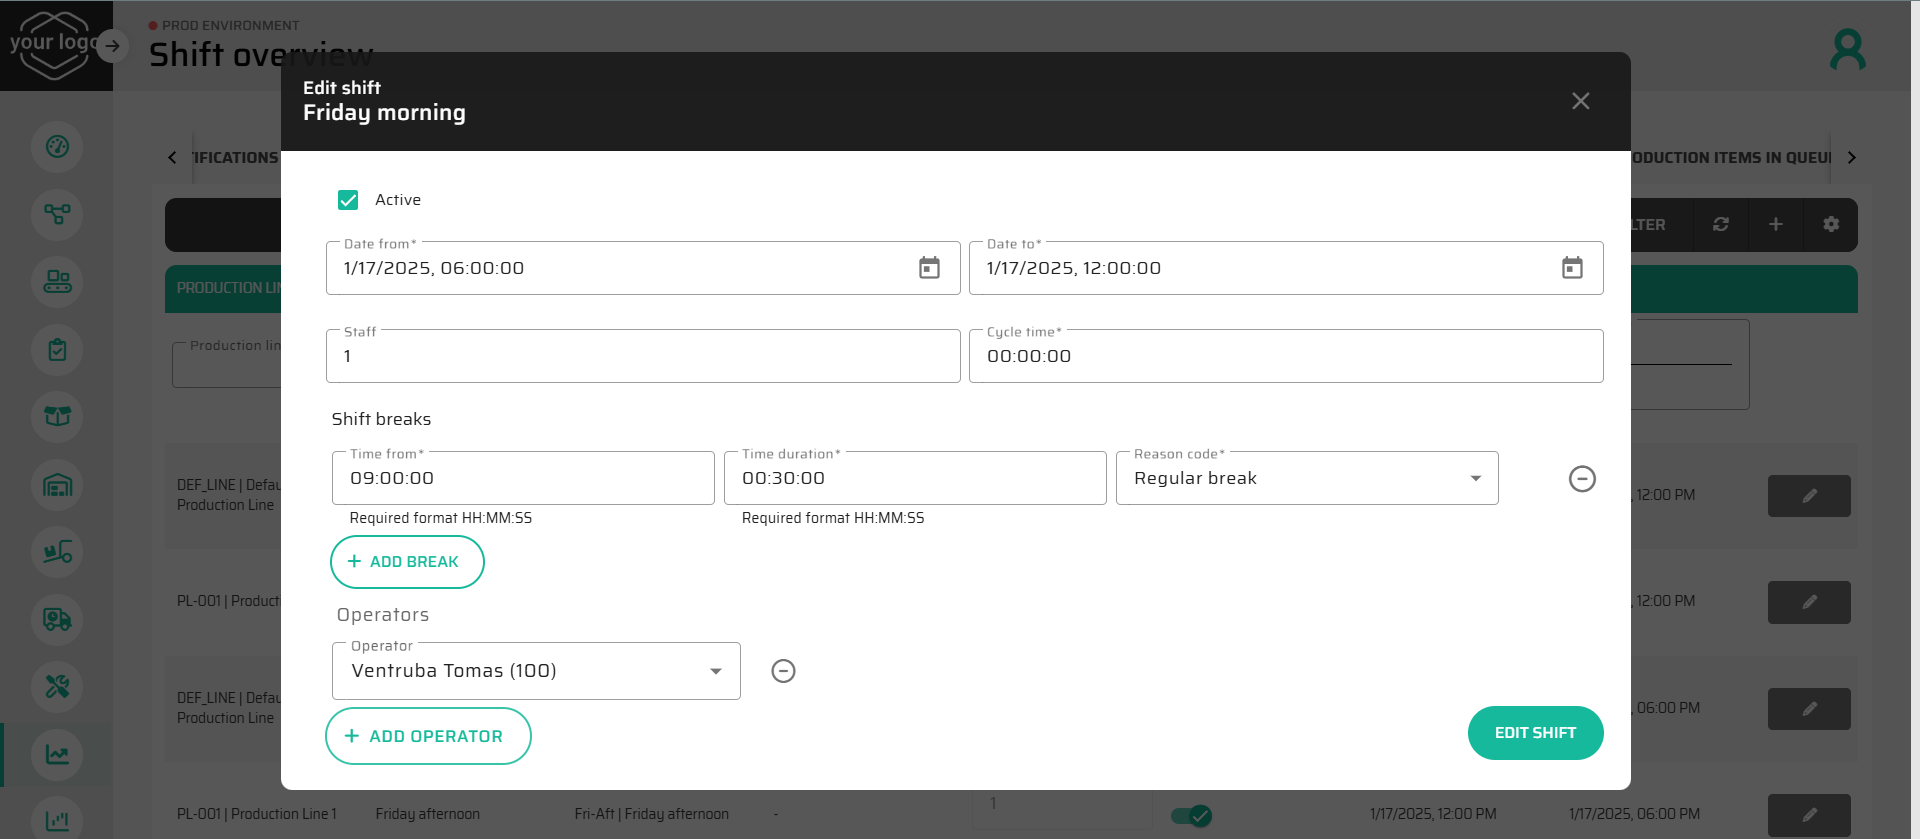Click the Add Break button
Image resolution: width=1920 pixels, height=839 pixels.
pos(407,562)
